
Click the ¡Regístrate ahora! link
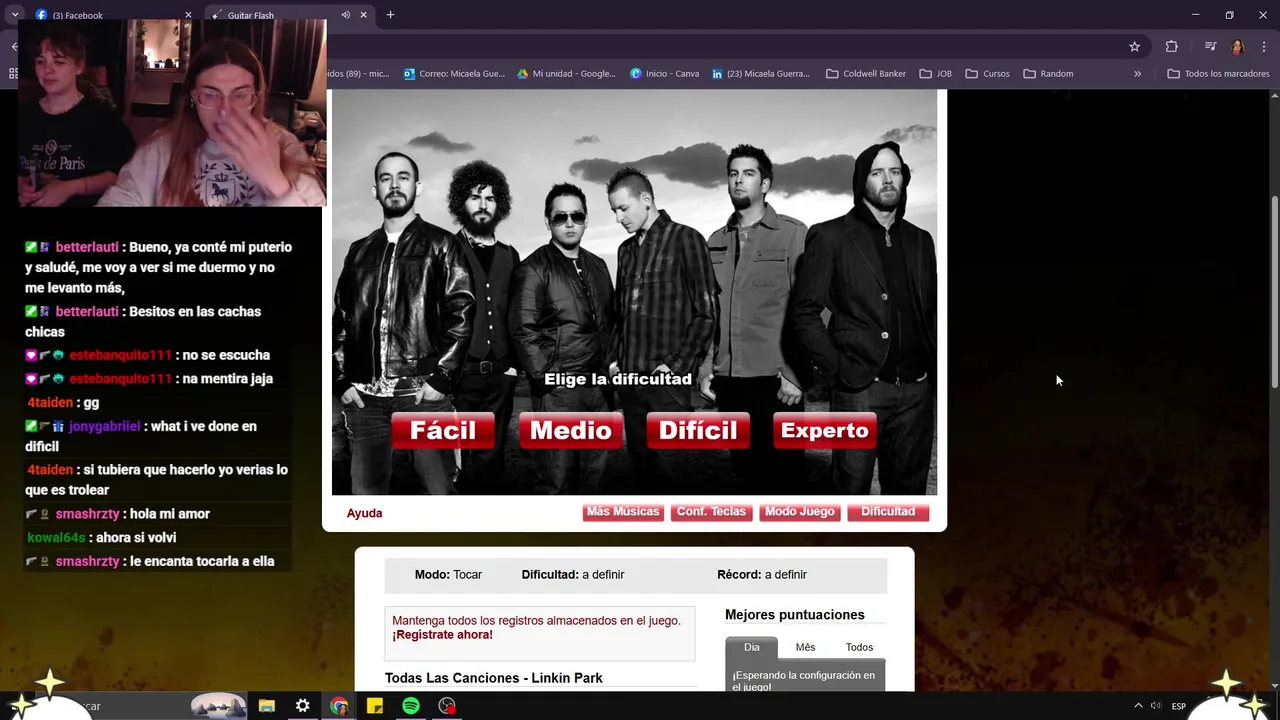442,635
